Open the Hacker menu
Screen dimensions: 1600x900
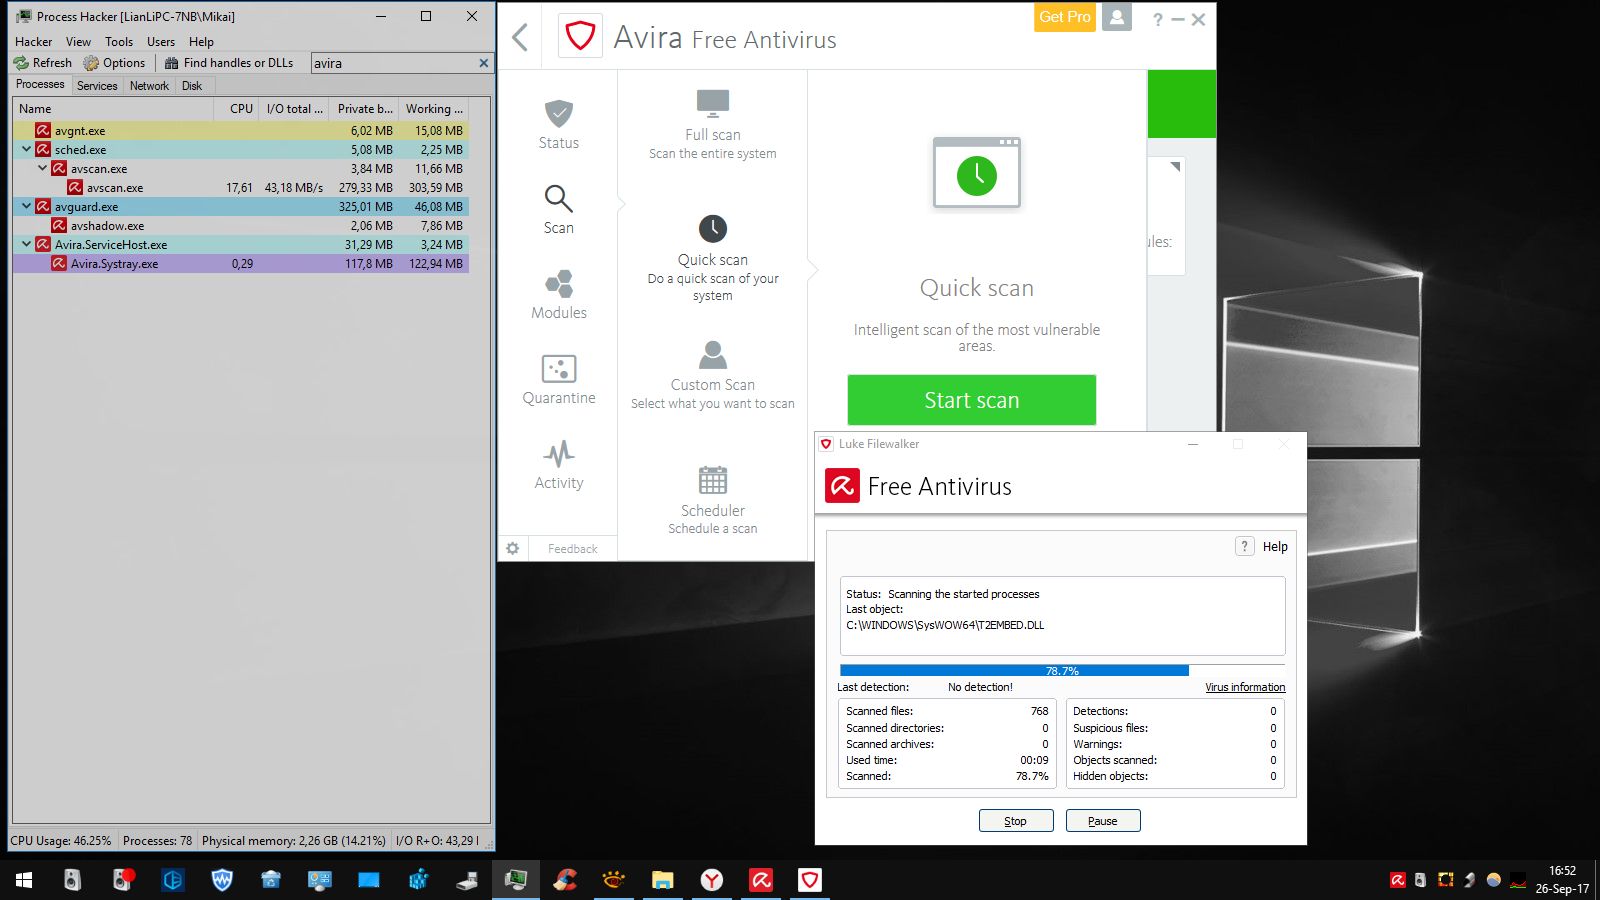(x=33, y=42)
